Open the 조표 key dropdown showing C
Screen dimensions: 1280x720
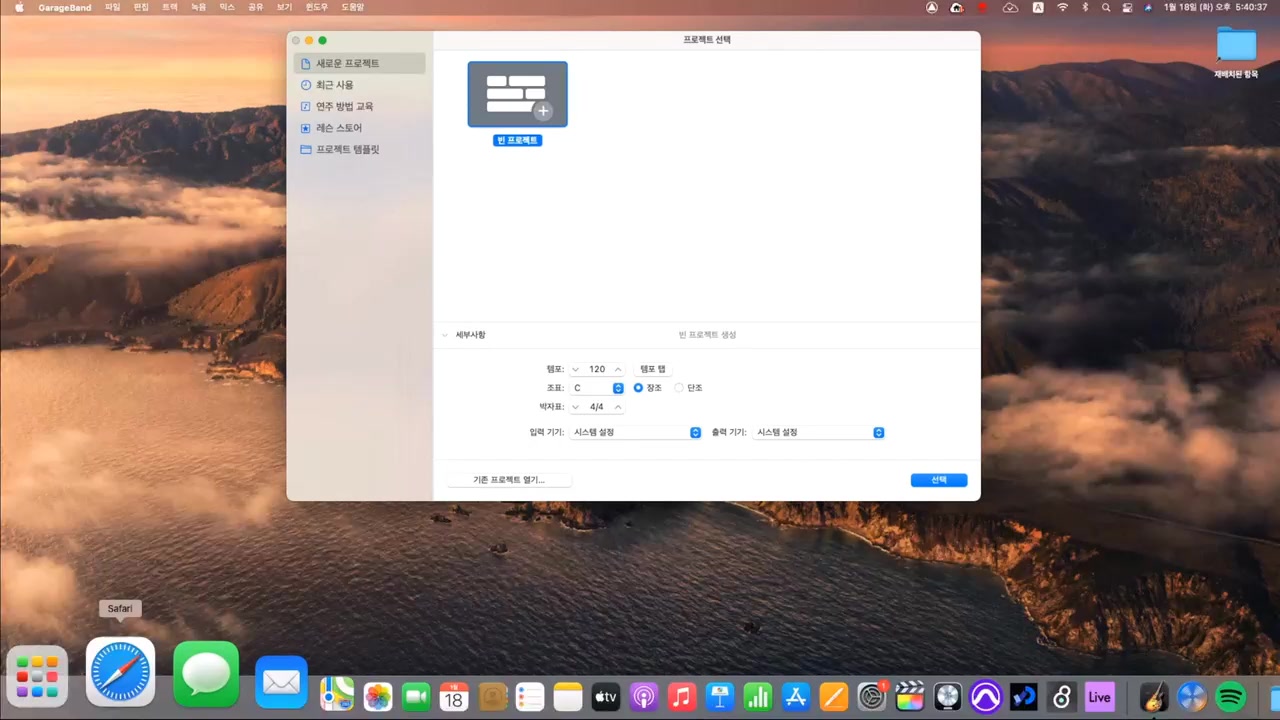[x=617, y=388]
